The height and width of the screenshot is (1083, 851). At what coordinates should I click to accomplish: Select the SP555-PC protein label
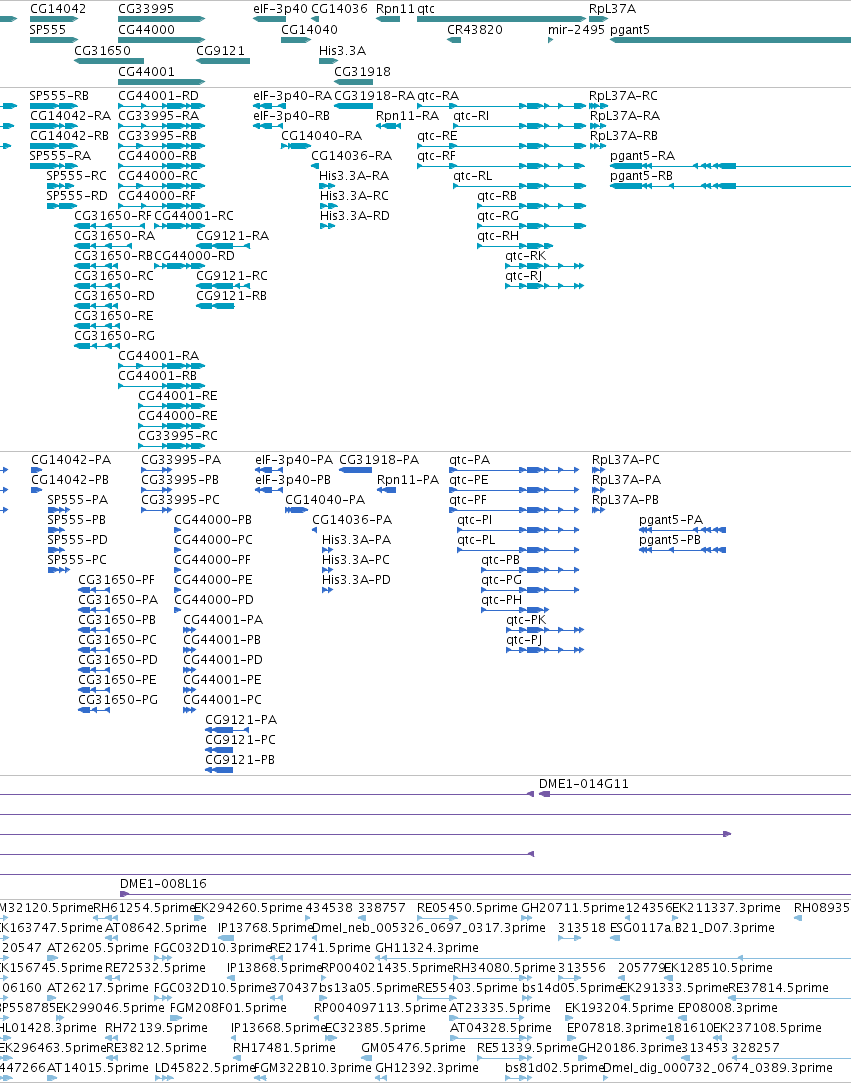(x=77, y=560)
